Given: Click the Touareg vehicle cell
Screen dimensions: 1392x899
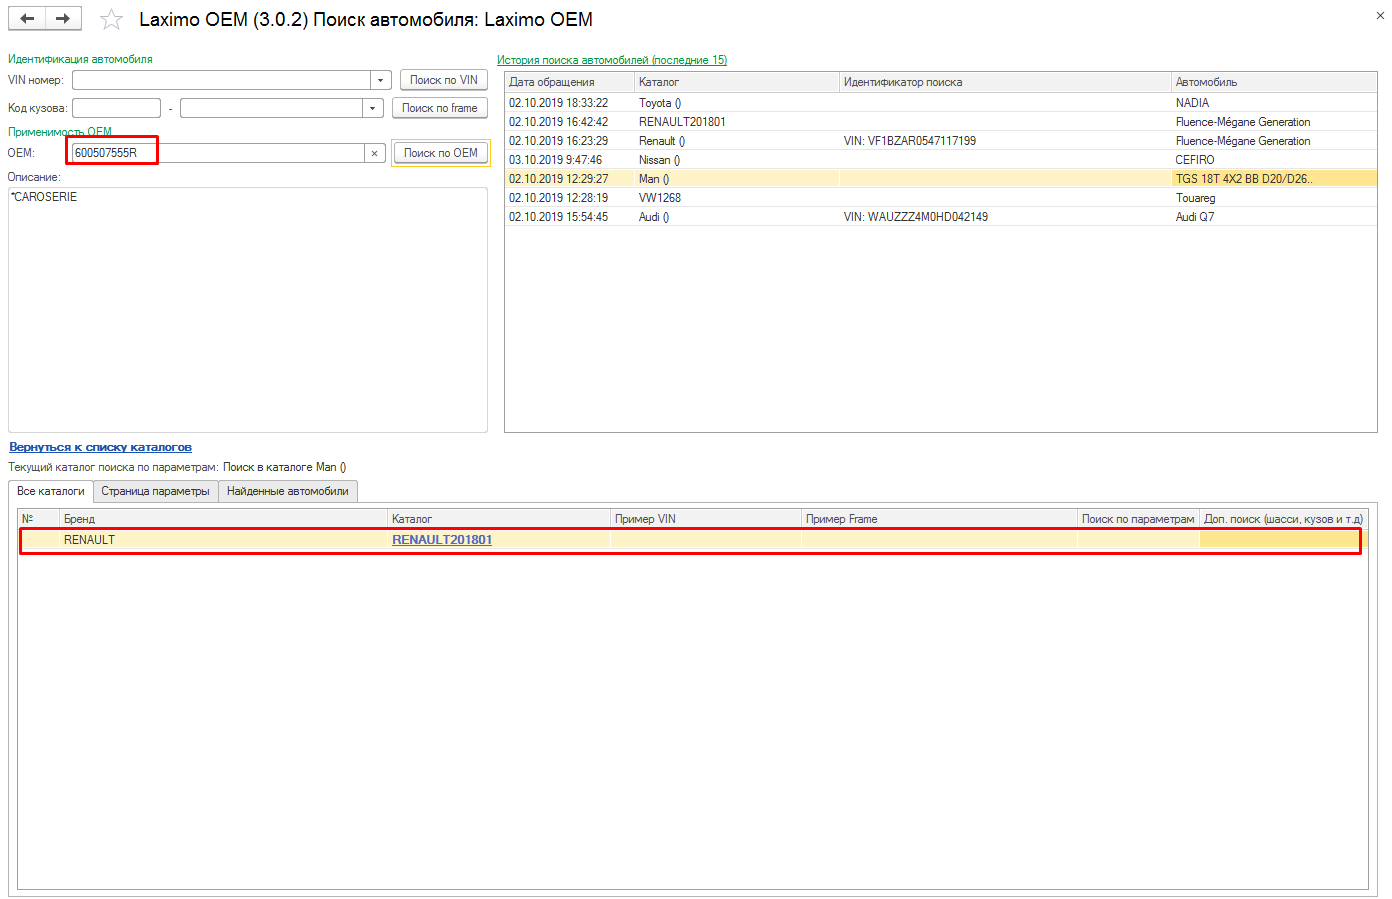Looking at the screenshot, I should [x=1274, y=198].
